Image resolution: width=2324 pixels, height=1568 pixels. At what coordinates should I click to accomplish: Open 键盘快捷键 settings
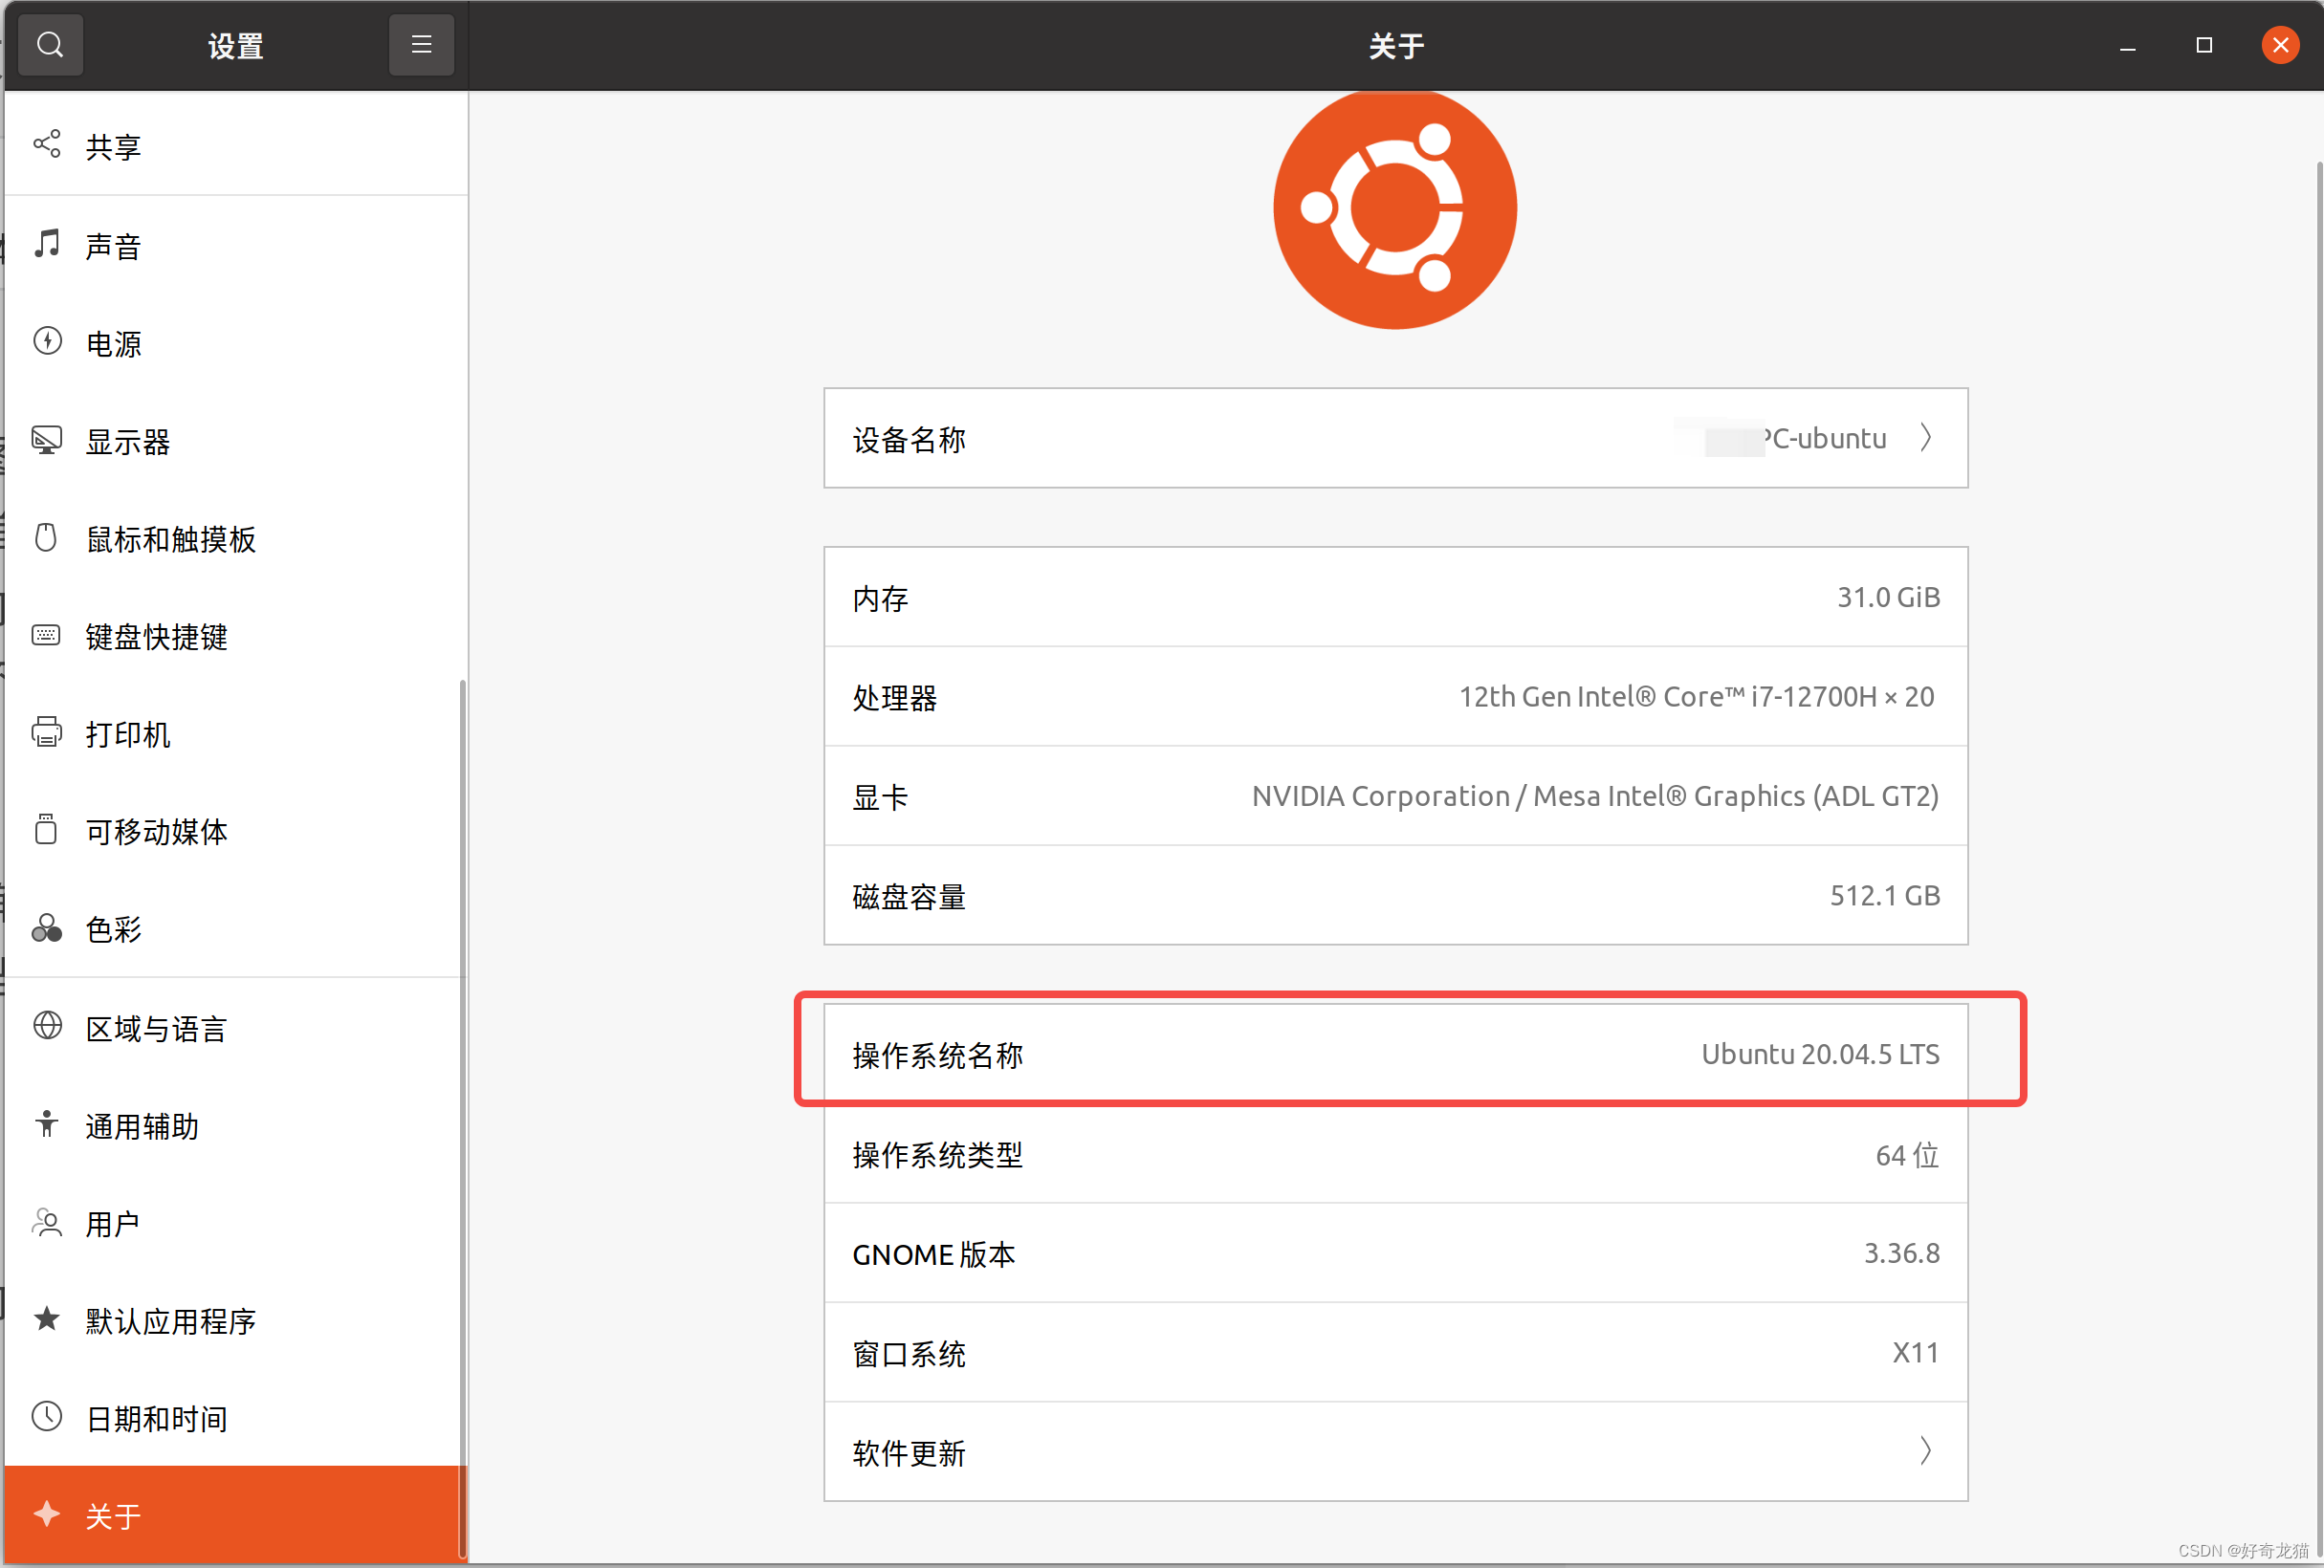click(x=236, y=637)
